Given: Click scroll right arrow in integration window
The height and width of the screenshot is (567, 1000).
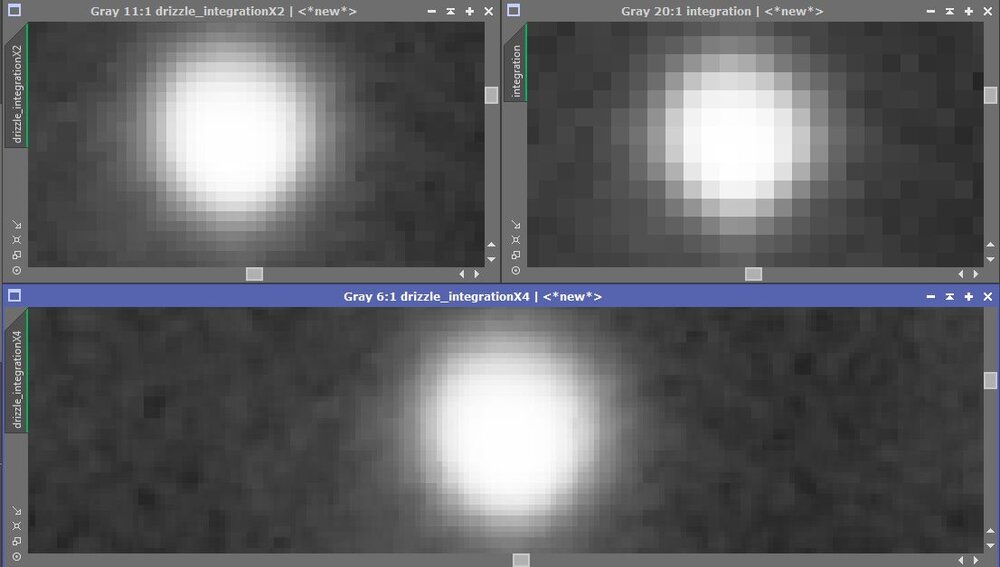Looking at the screenshot, I should (976, 274).
